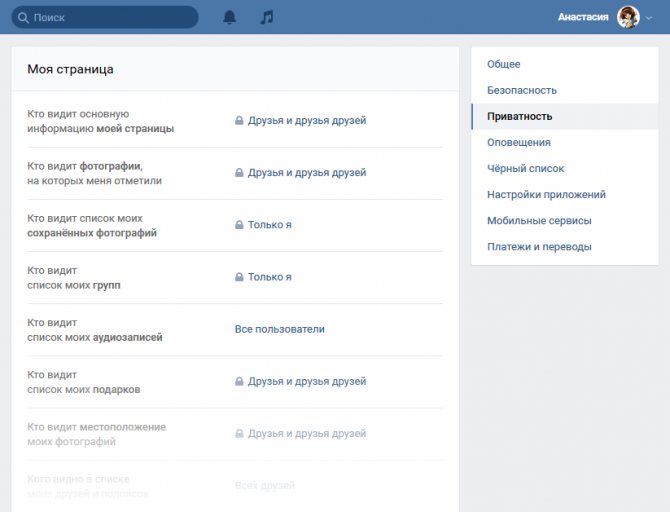The height and width of the screenshot is (512, 670).
Task: Change who sees фотографии, на которых меня отметили
Action: coord(307,173)
